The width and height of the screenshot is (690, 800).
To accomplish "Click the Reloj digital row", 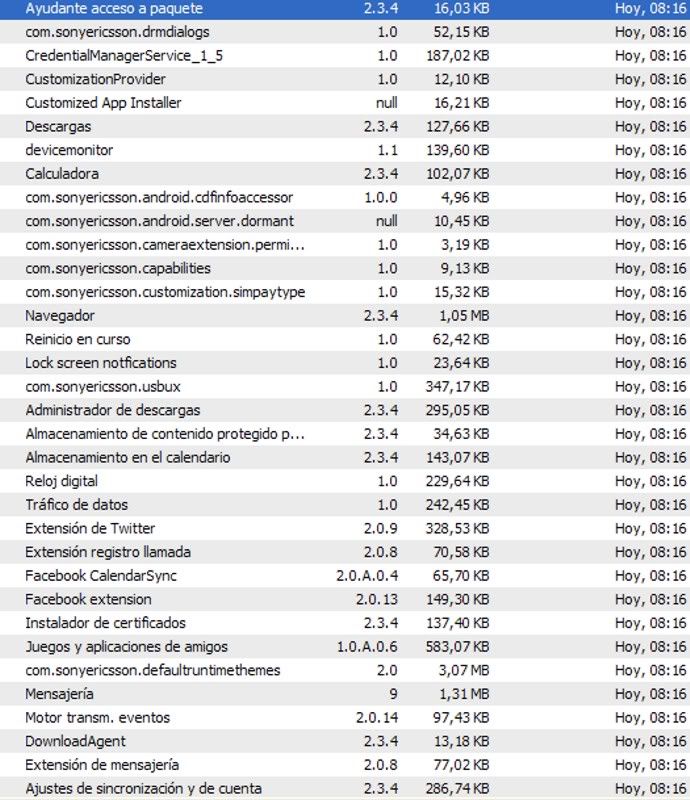I will [x=345, y=481].
